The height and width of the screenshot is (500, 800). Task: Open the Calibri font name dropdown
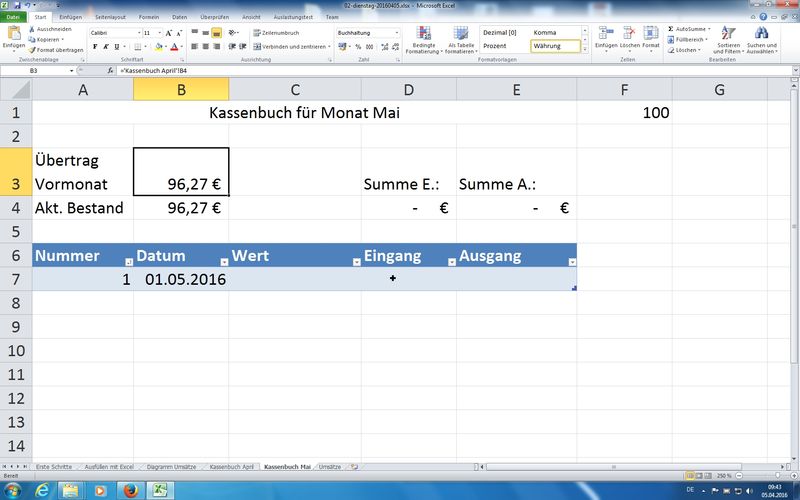pyautogui.click(x=137, y=33)
